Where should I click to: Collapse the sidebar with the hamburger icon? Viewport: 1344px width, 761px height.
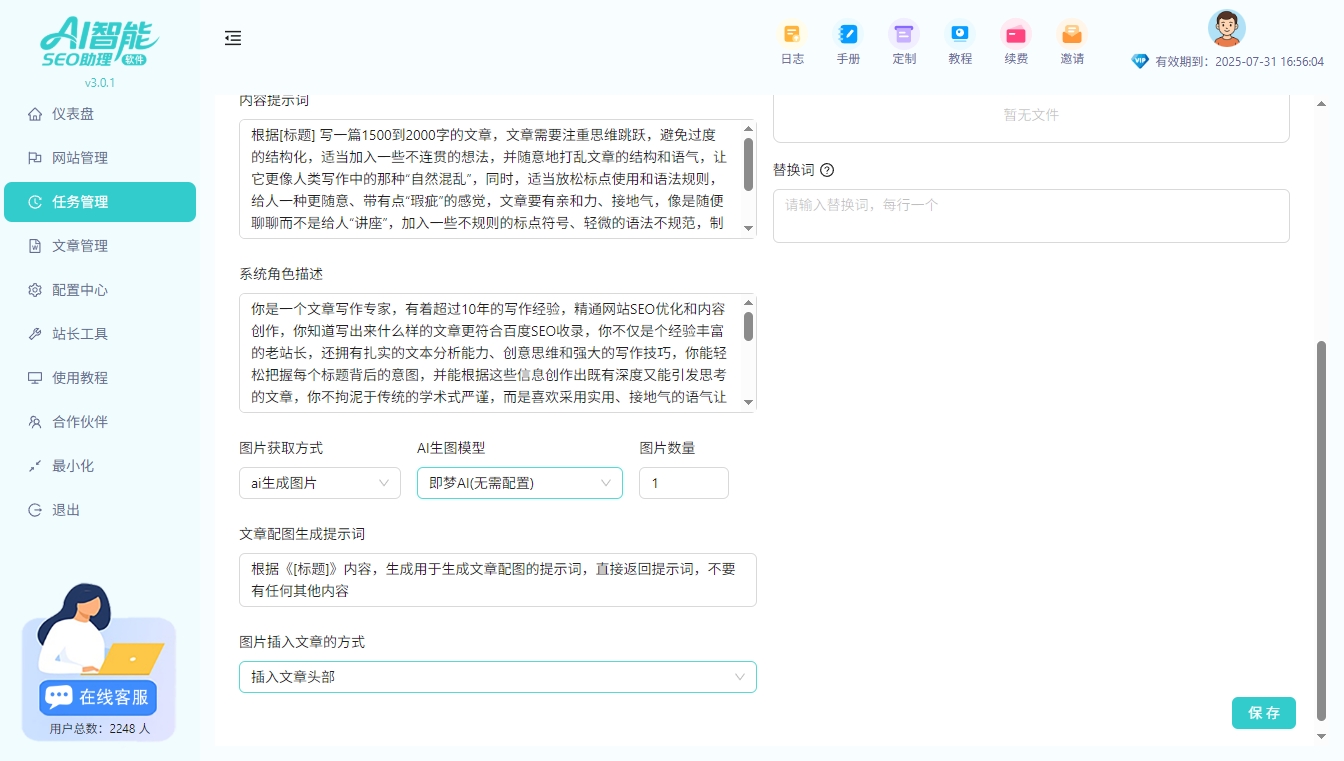(233, 38)
